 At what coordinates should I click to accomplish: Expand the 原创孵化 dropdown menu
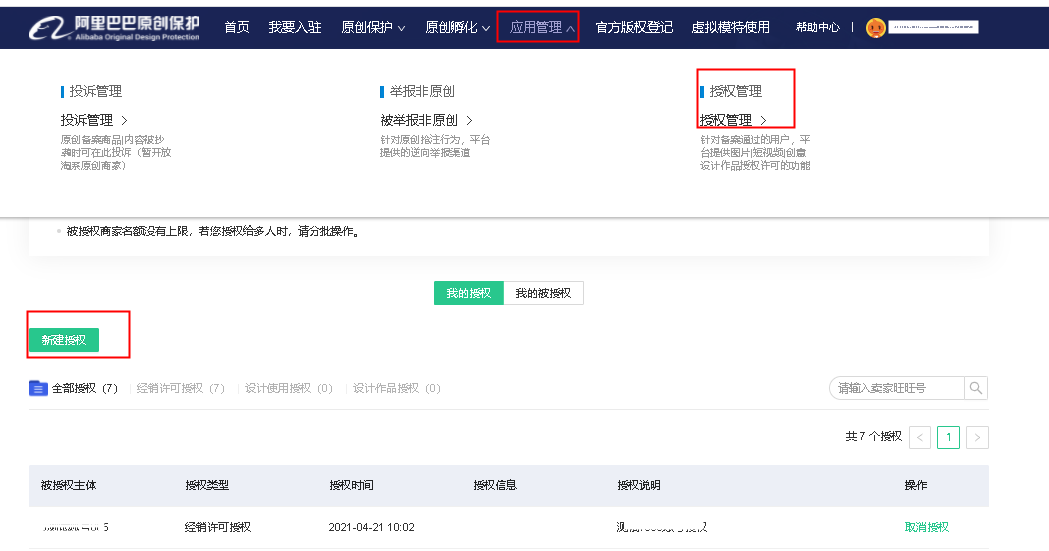(x=458, y=27)
